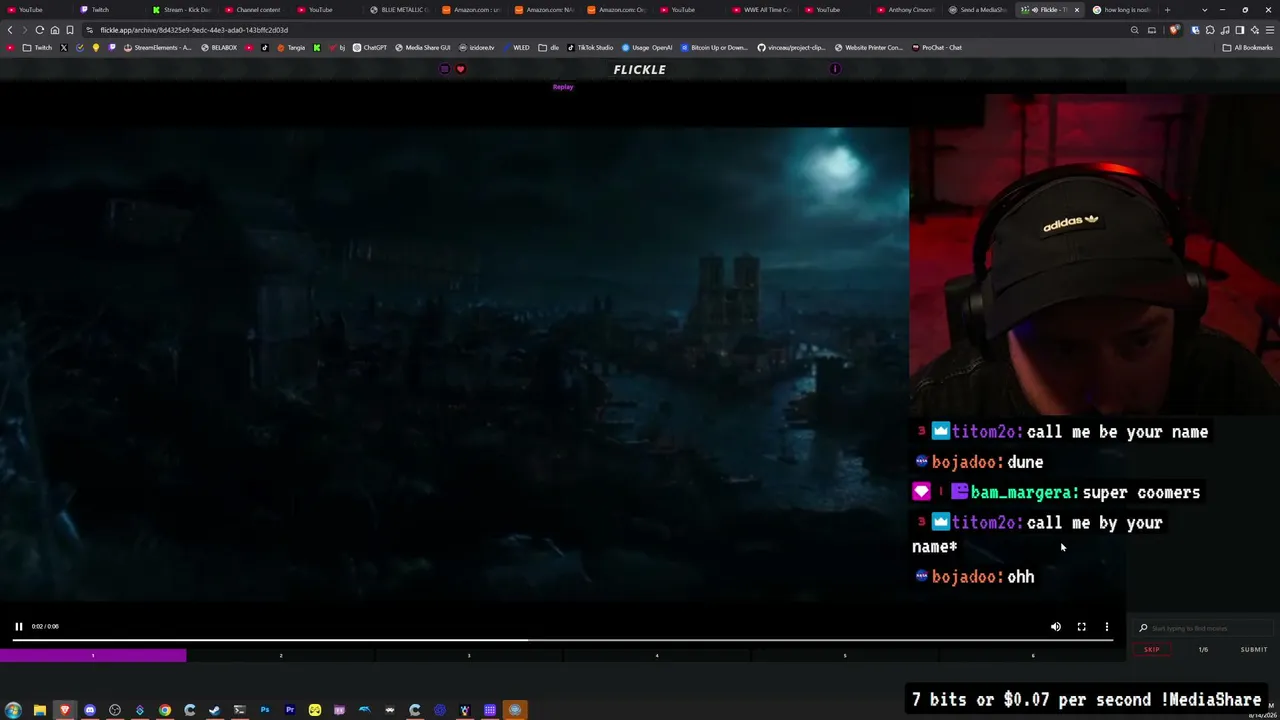Reload the current page
This screenshot has width=1280, height=720.
(x=40, y=30)
